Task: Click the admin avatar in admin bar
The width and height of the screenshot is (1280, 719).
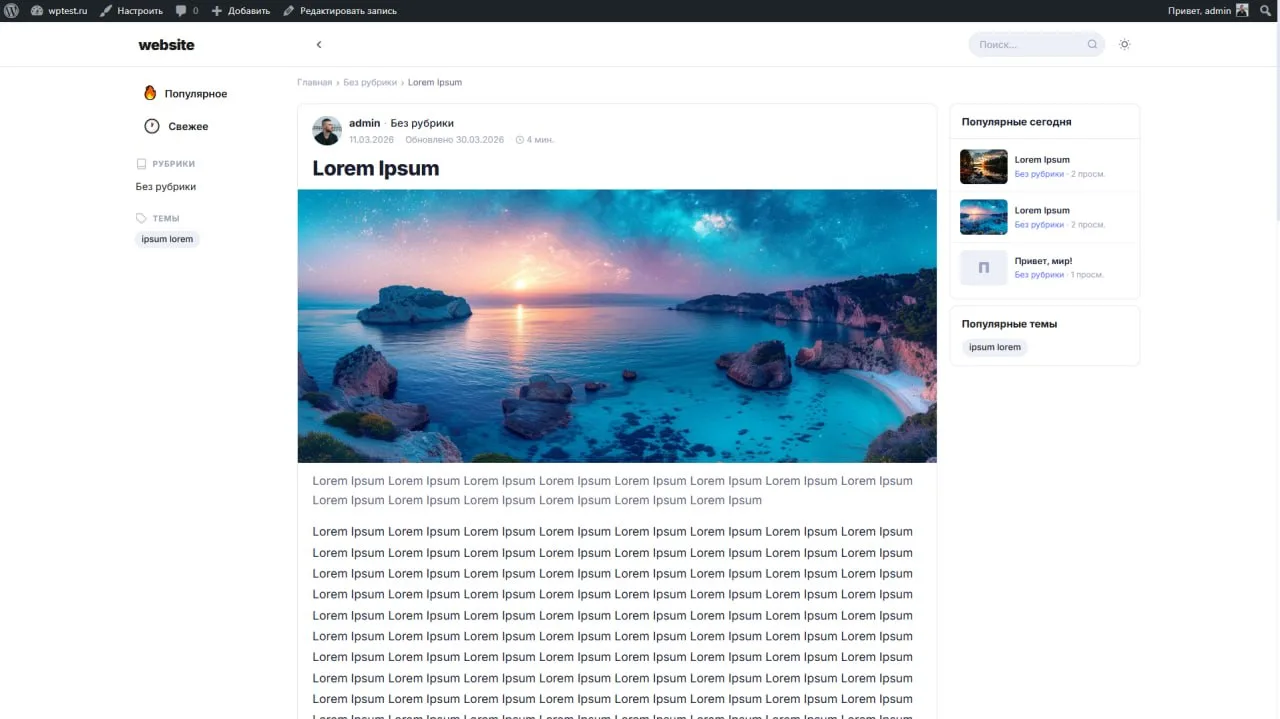Action: 1242,11
